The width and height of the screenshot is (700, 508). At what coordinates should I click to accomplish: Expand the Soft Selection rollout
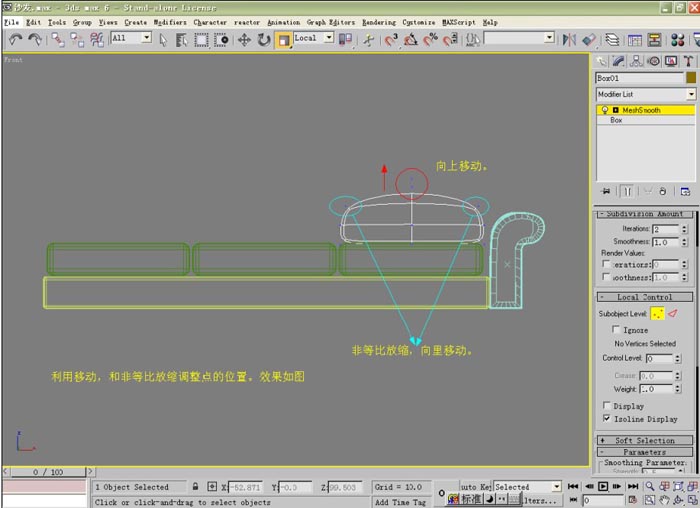tap(645, 440)
